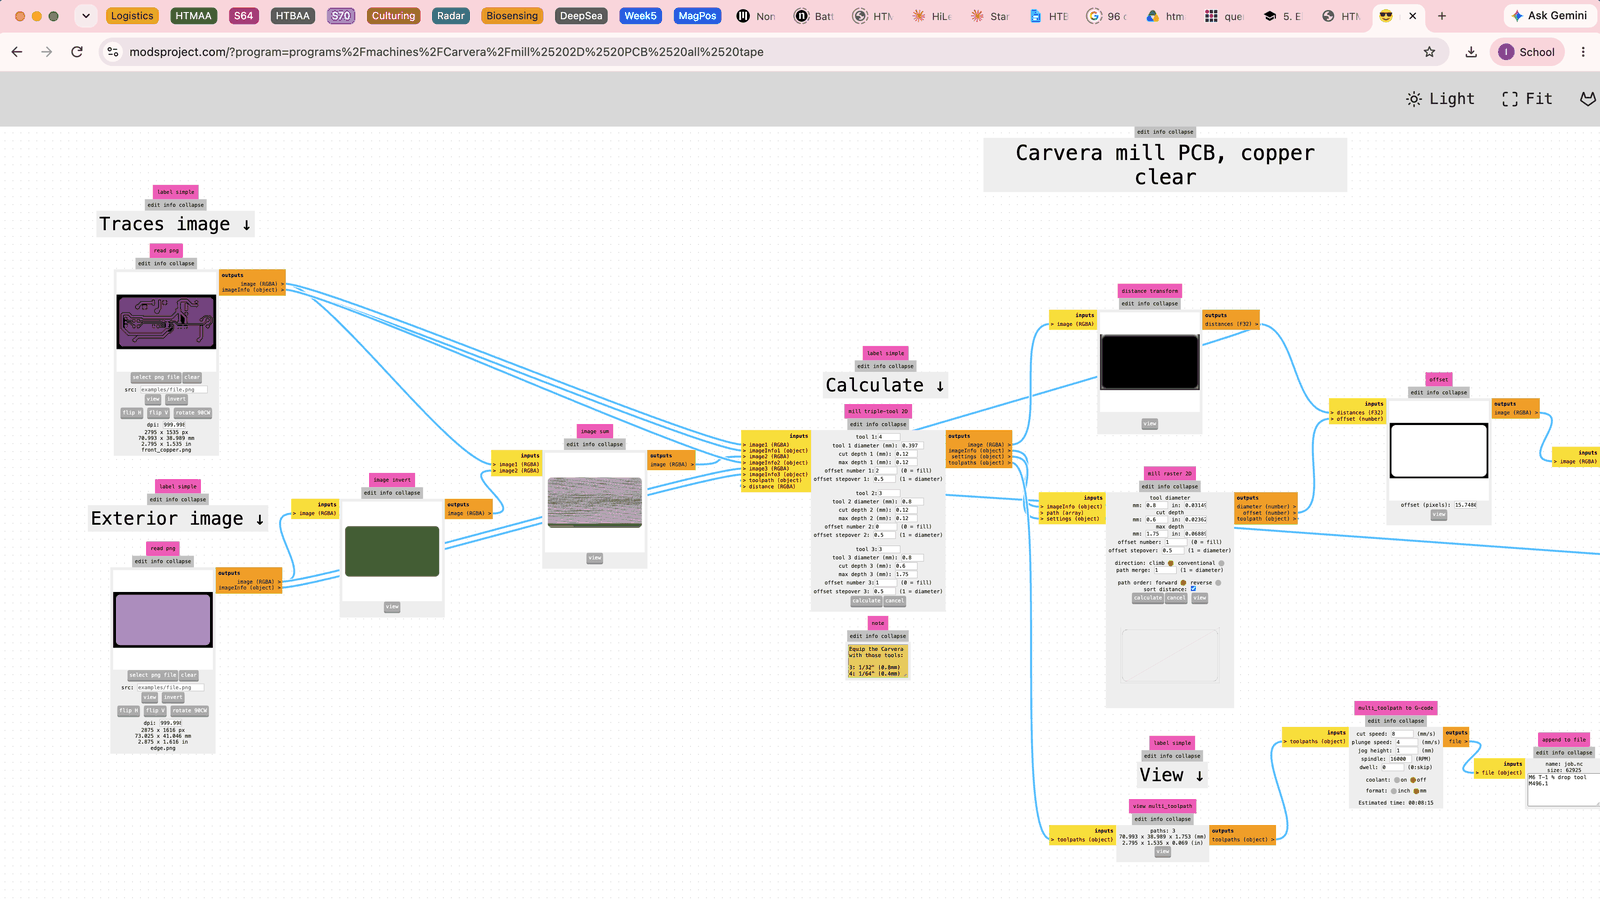1600x899 pixels.
Task: Select climb direction in mill raster 2D
Action: click(1171, 563)
